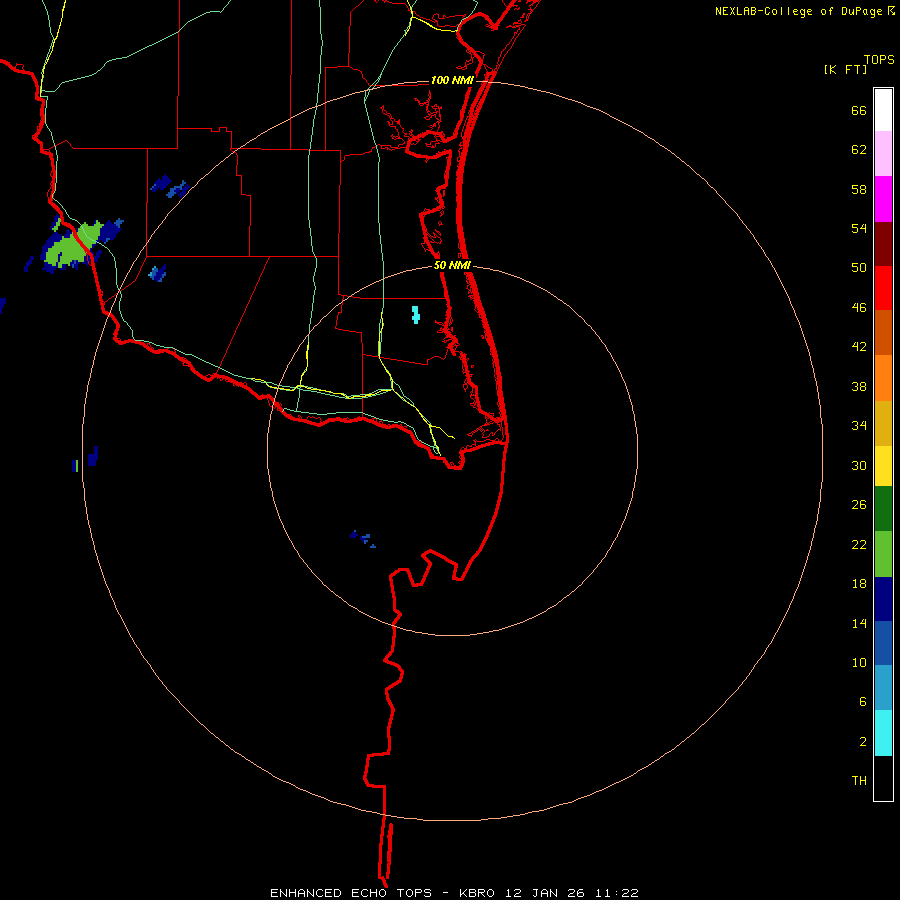Click the "50 NMI" range ring label
The width and height of the screenshot is (900, 900).
click(452, 265)
